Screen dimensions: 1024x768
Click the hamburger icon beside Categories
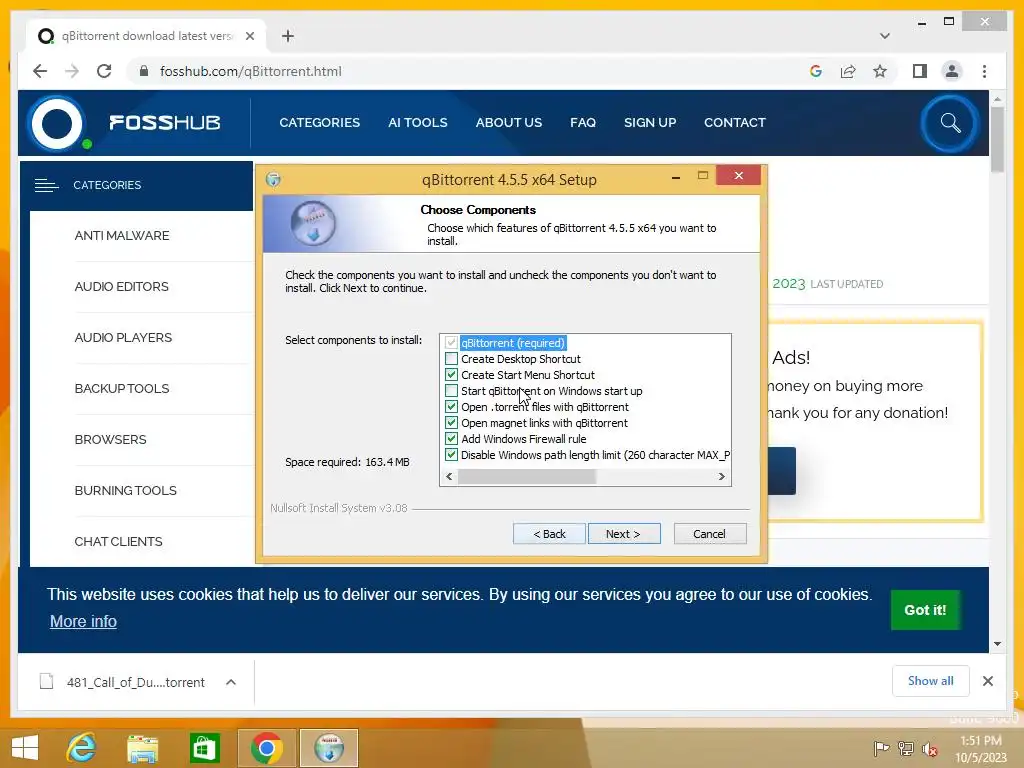[46, 185]
